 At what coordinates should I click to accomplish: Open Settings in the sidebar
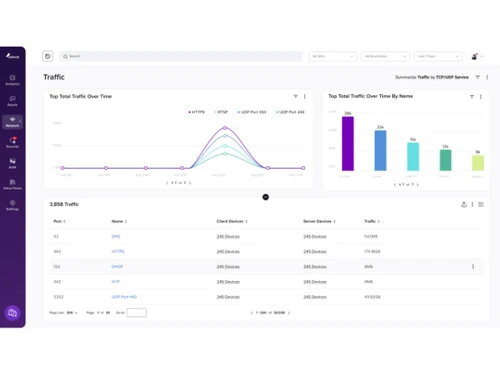(12, 205)
